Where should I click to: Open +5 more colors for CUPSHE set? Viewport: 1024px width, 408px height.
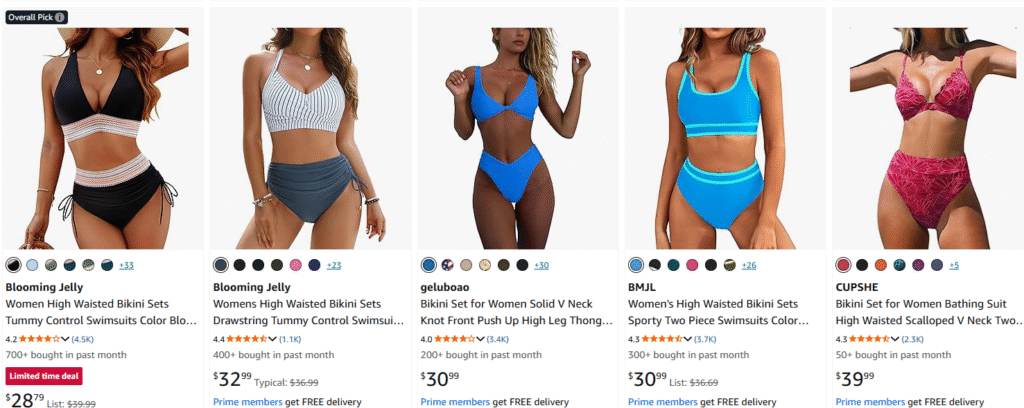[954, 266]
